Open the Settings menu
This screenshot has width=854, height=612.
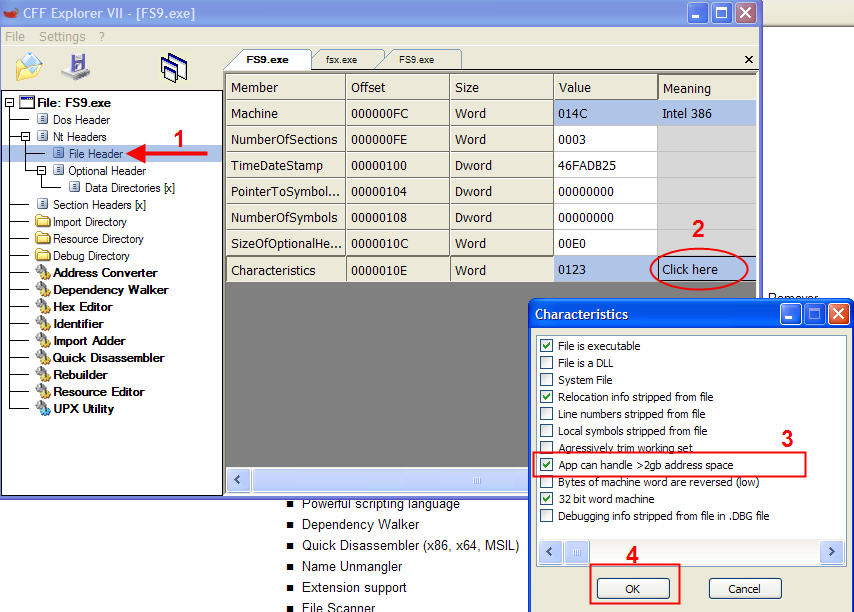tap(61, 36)
